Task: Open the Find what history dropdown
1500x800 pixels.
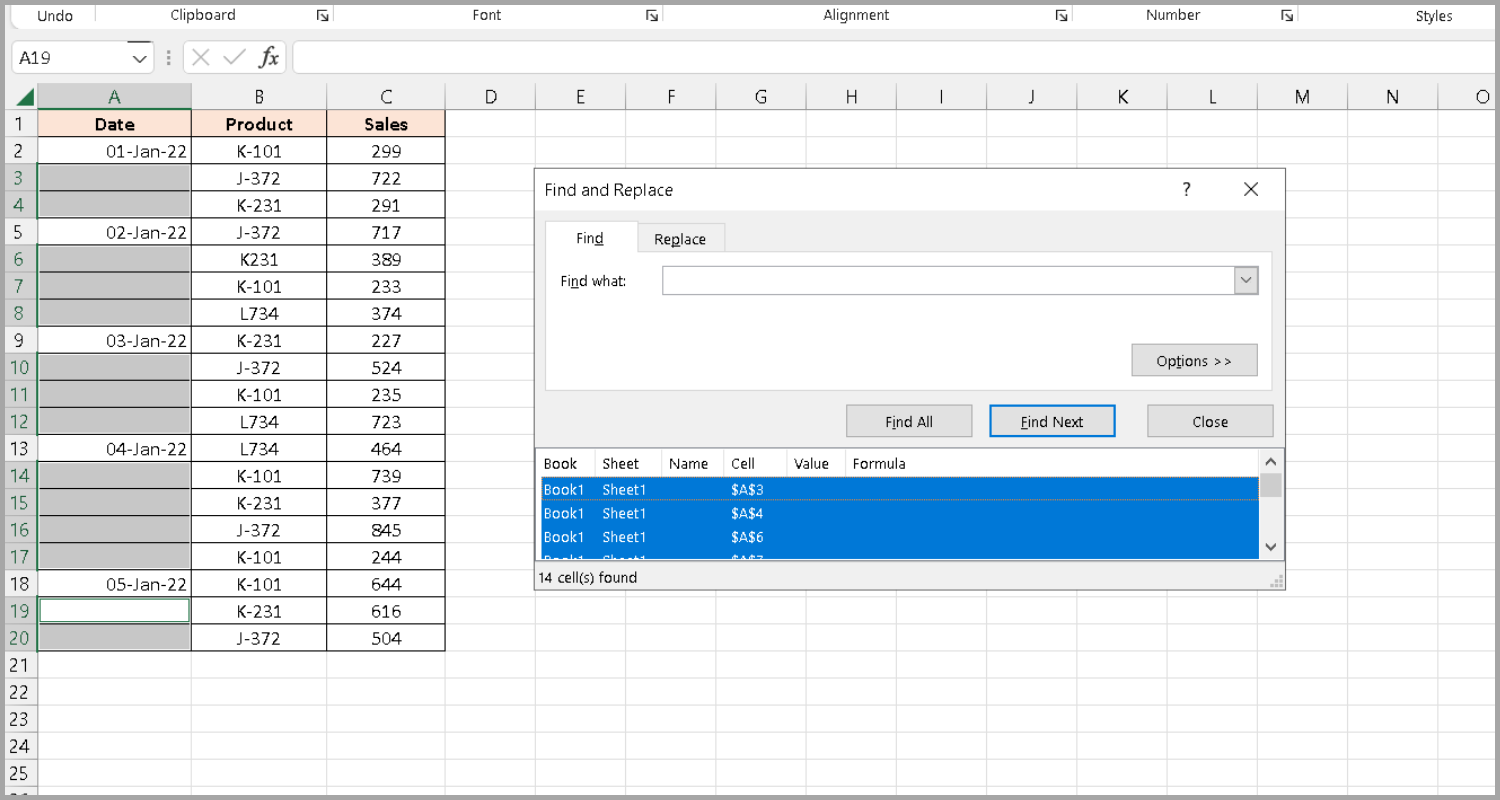Action: click(x=1245, y=280)
